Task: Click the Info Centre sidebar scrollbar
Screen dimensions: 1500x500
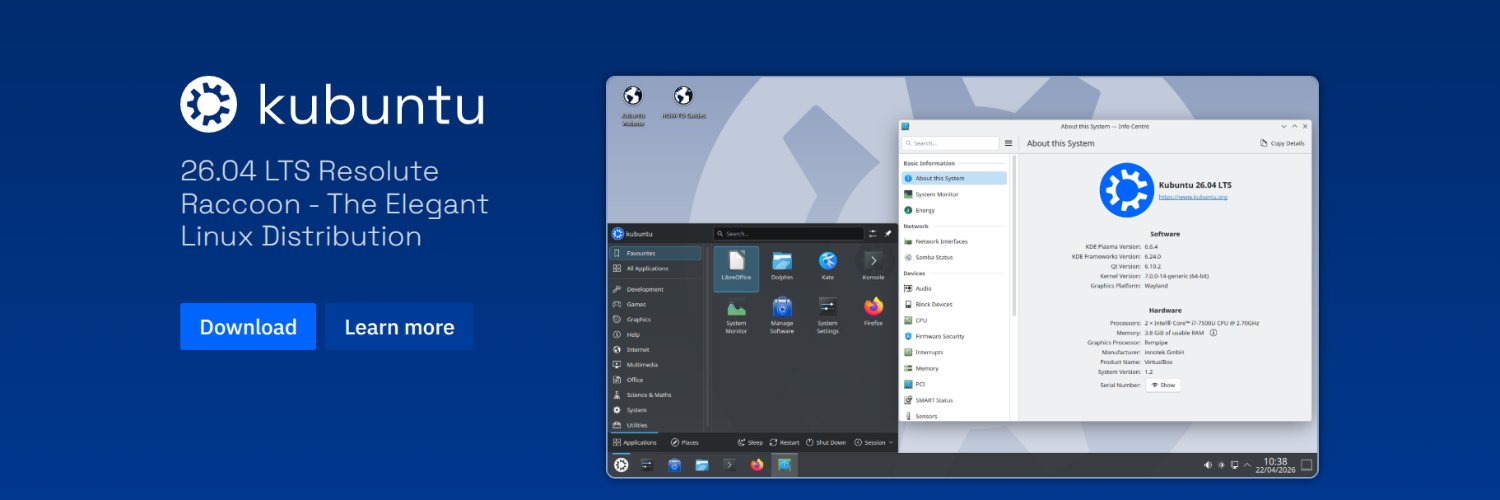Action: coord(1013,235)
